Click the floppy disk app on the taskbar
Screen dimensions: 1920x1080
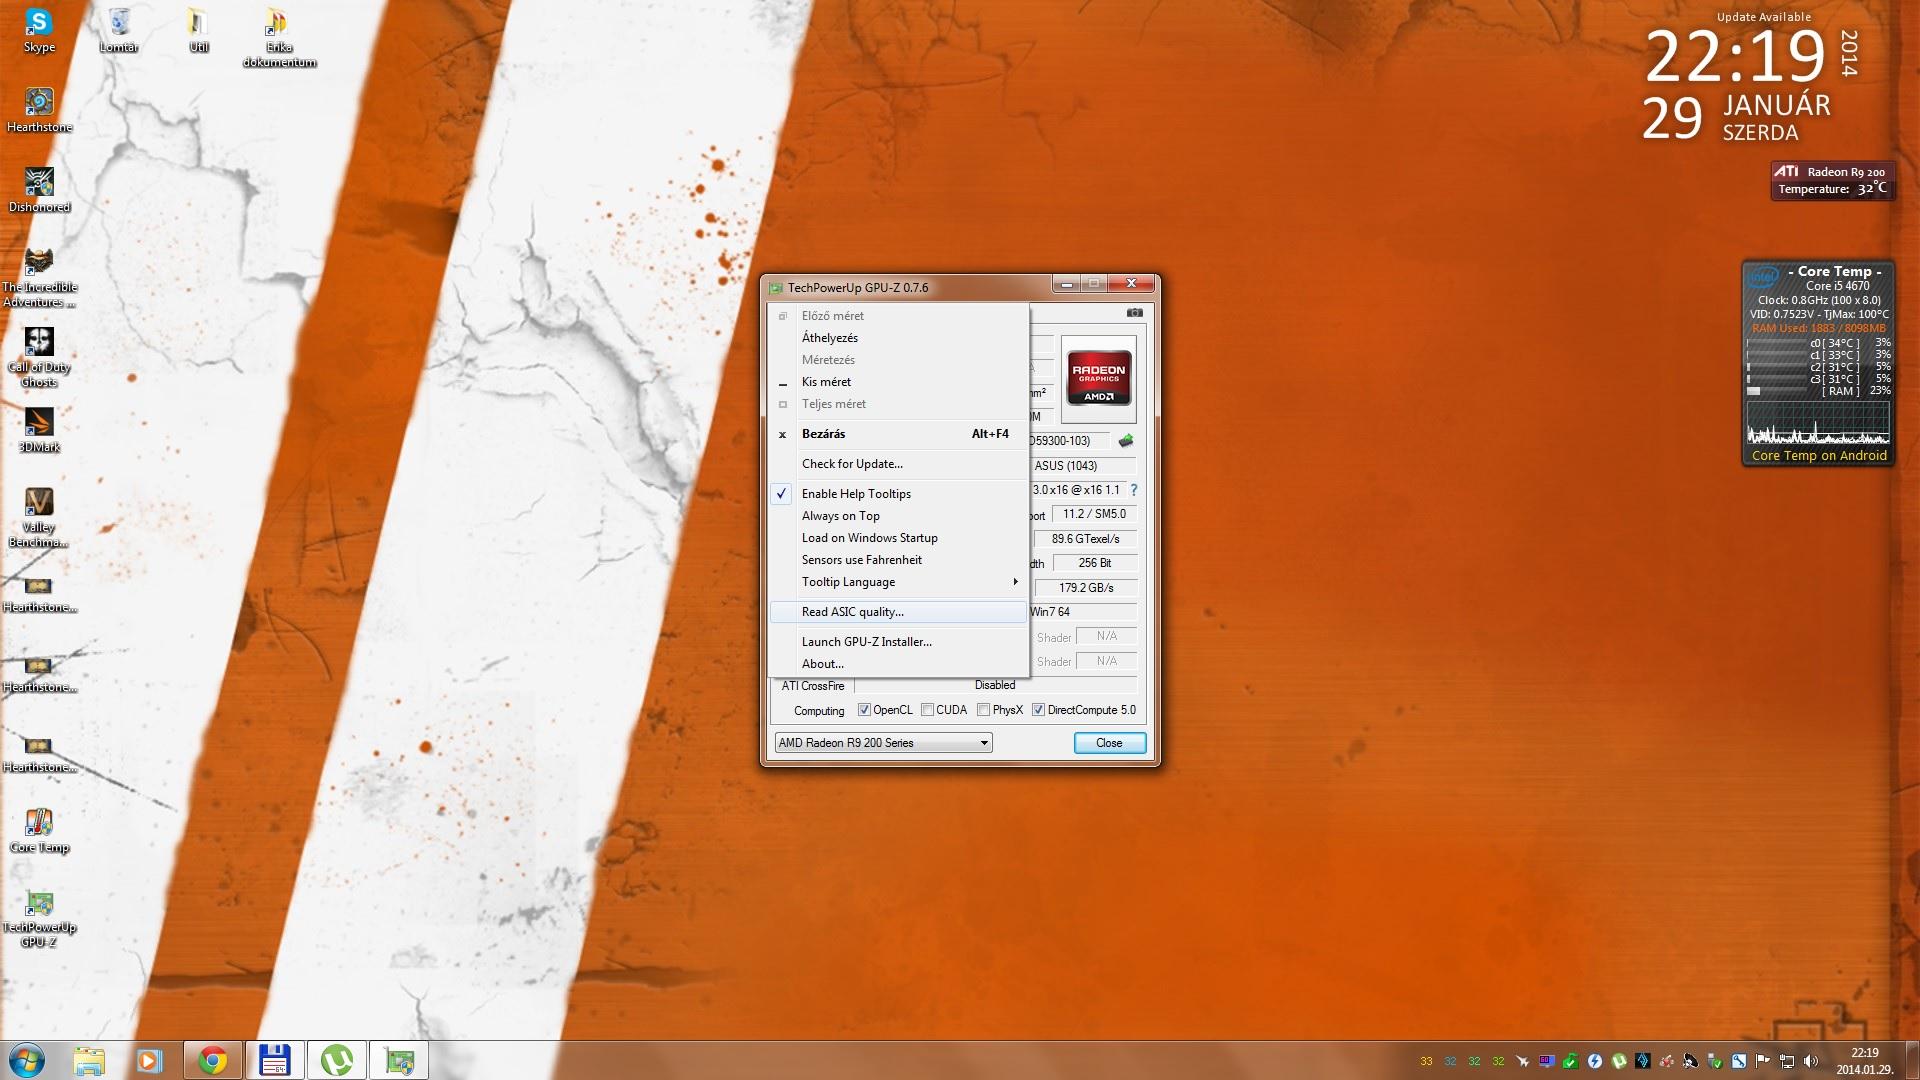tap(274, 1060)
